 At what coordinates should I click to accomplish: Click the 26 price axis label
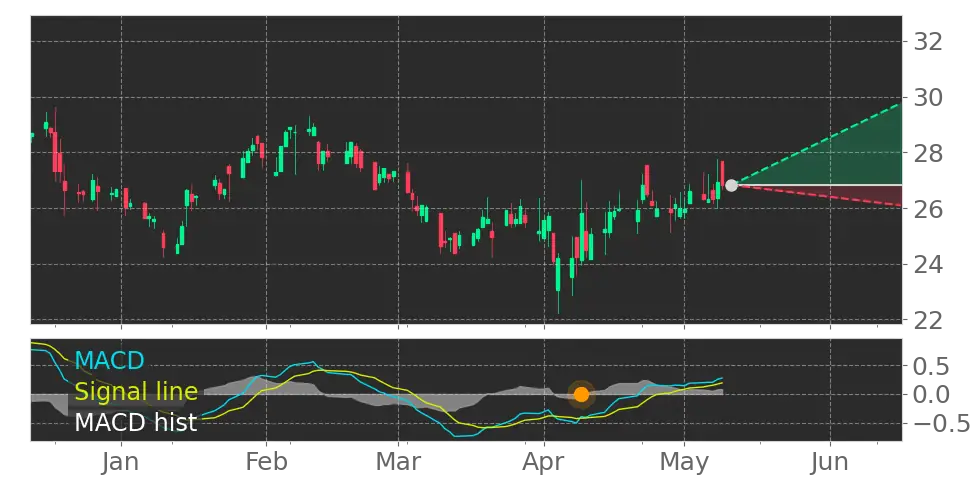tap(928, 209)
